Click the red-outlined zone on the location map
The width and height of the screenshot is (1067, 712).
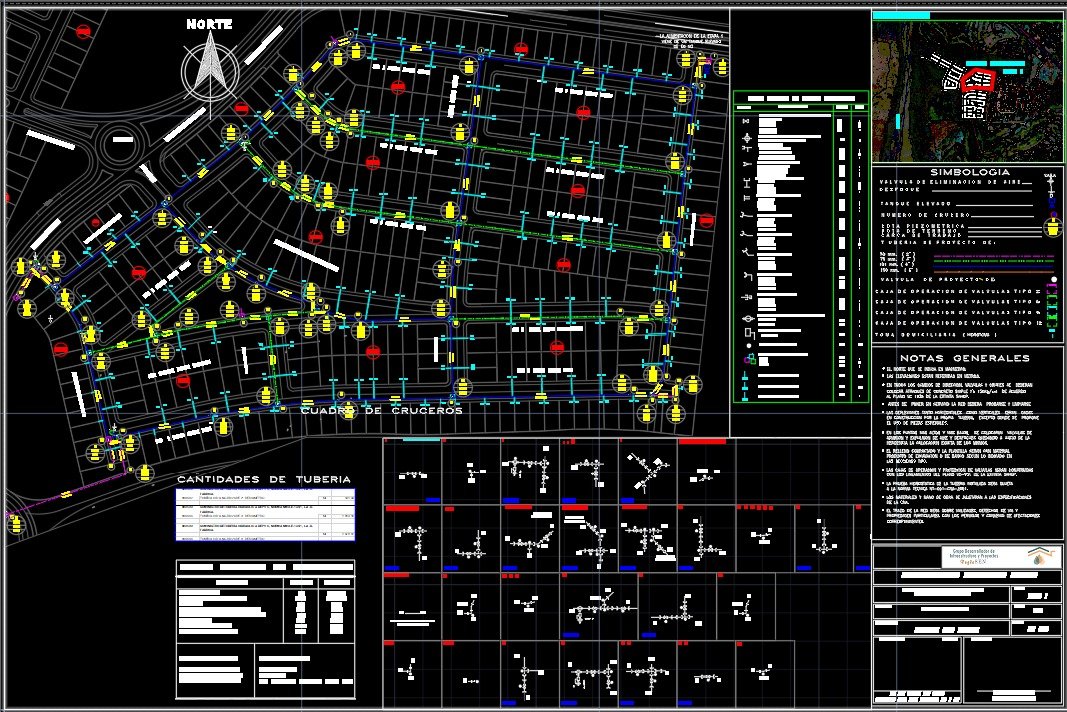[x=978, y=79]
